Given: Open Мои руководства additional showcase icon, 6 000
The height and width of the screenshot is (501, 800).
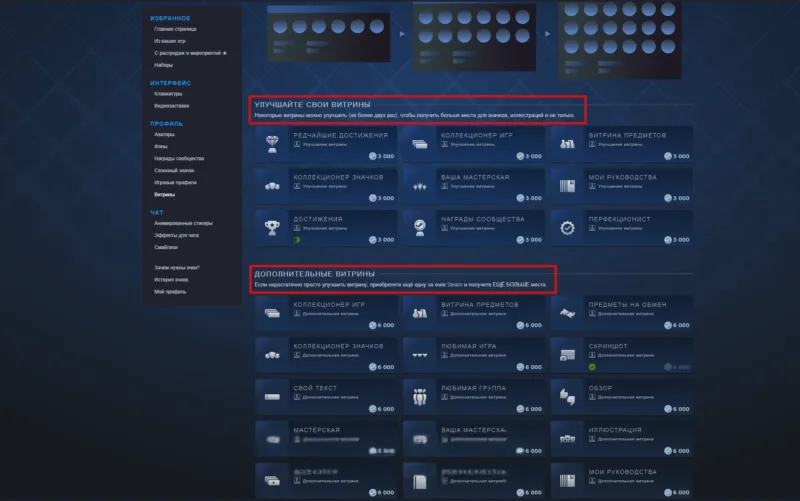Looking at the screenshot, I should (x=567, y=481).
